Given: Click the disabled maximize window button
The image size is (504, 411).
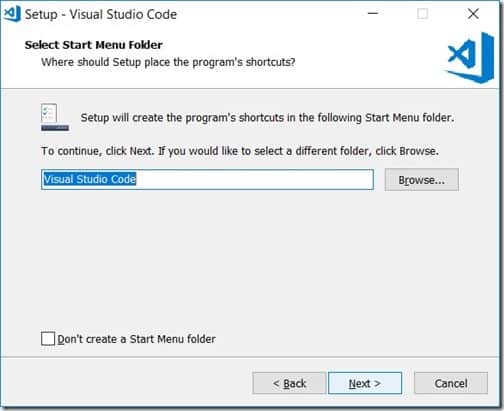Looking at the screenshot, I should click(423, 14).
